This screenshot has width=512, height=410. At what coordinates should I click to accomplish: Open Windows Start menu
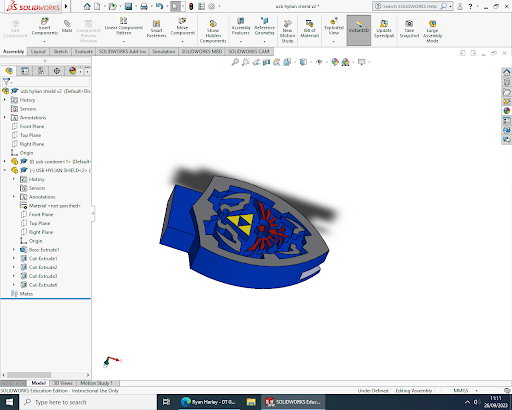click(x=9, y=402)
